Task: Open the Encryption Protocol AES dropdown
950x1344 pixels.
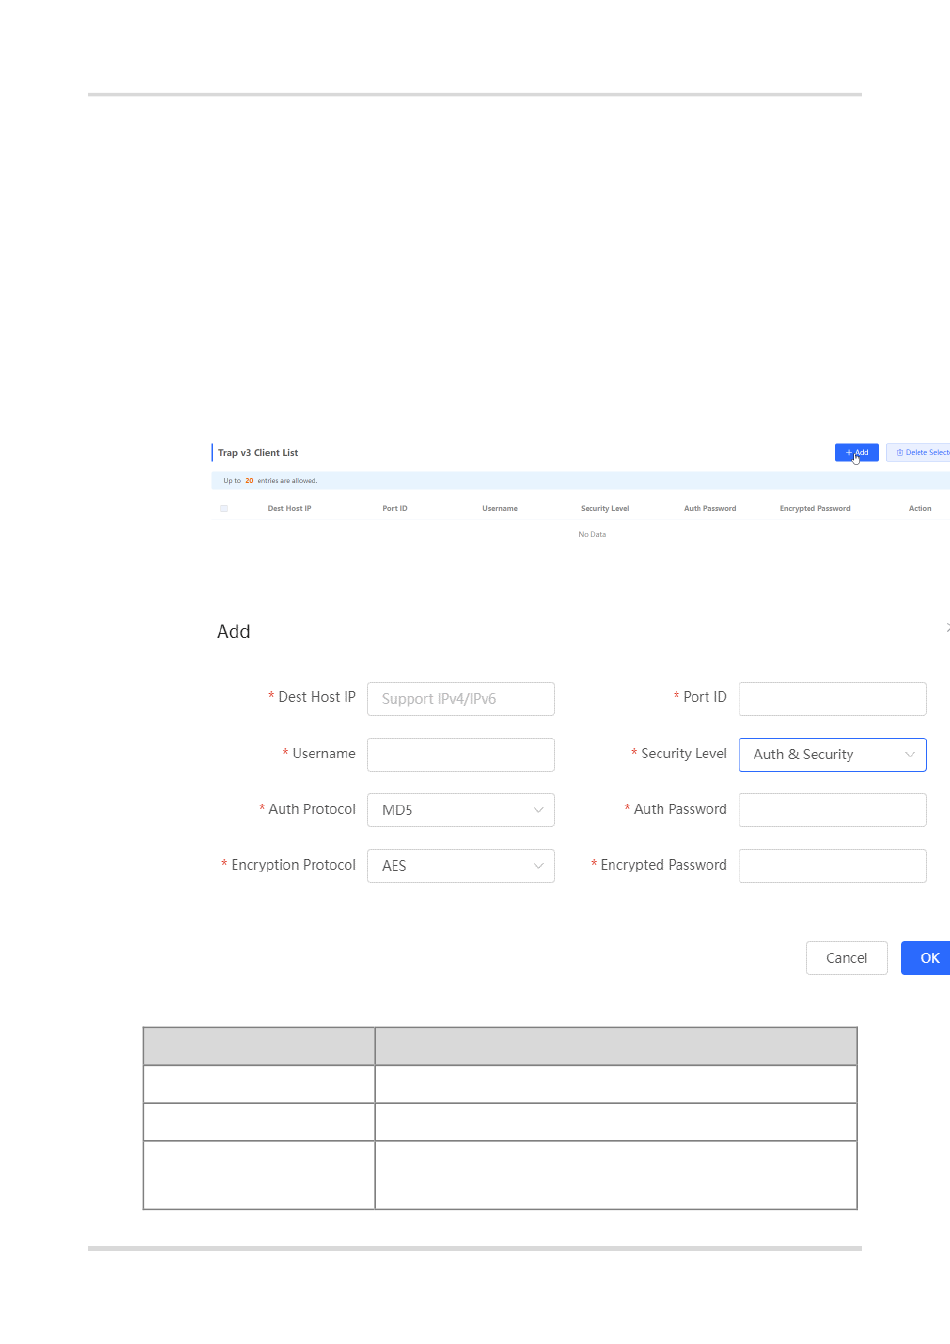Action: [x=460, y=866]
